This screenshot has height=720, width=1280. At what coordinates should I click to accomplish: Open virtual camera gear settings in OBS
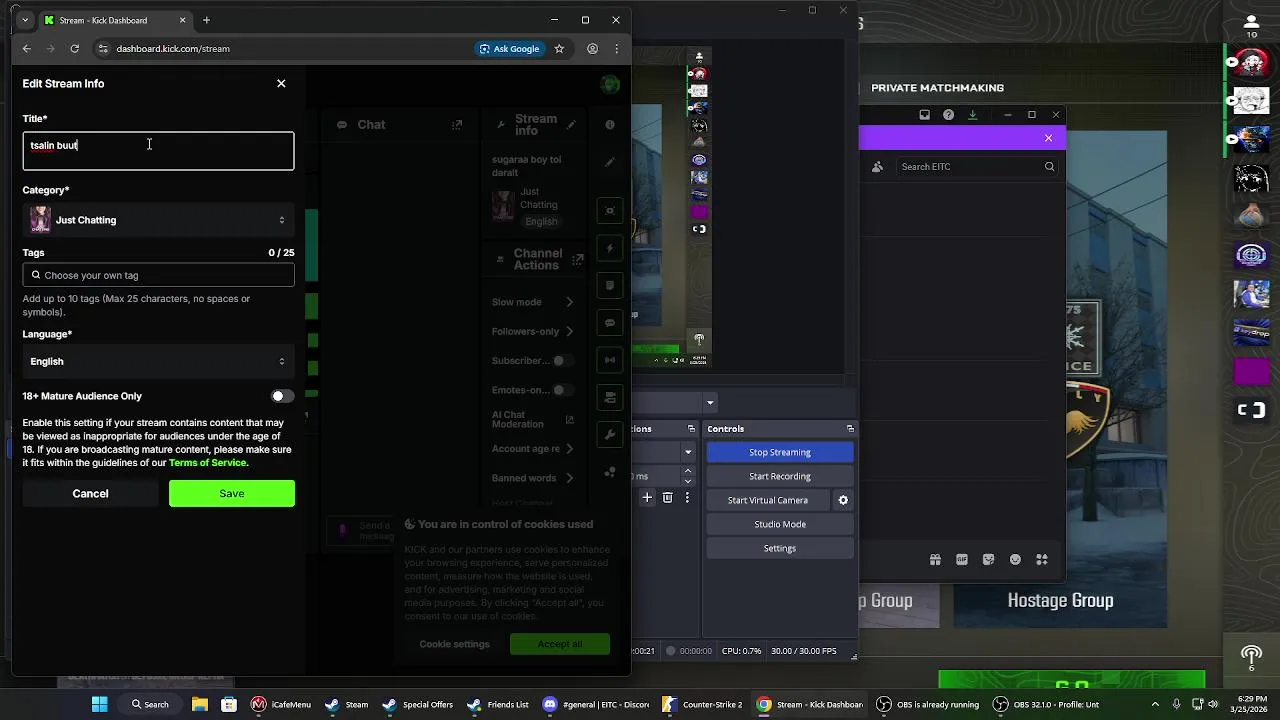coord(843,500)
